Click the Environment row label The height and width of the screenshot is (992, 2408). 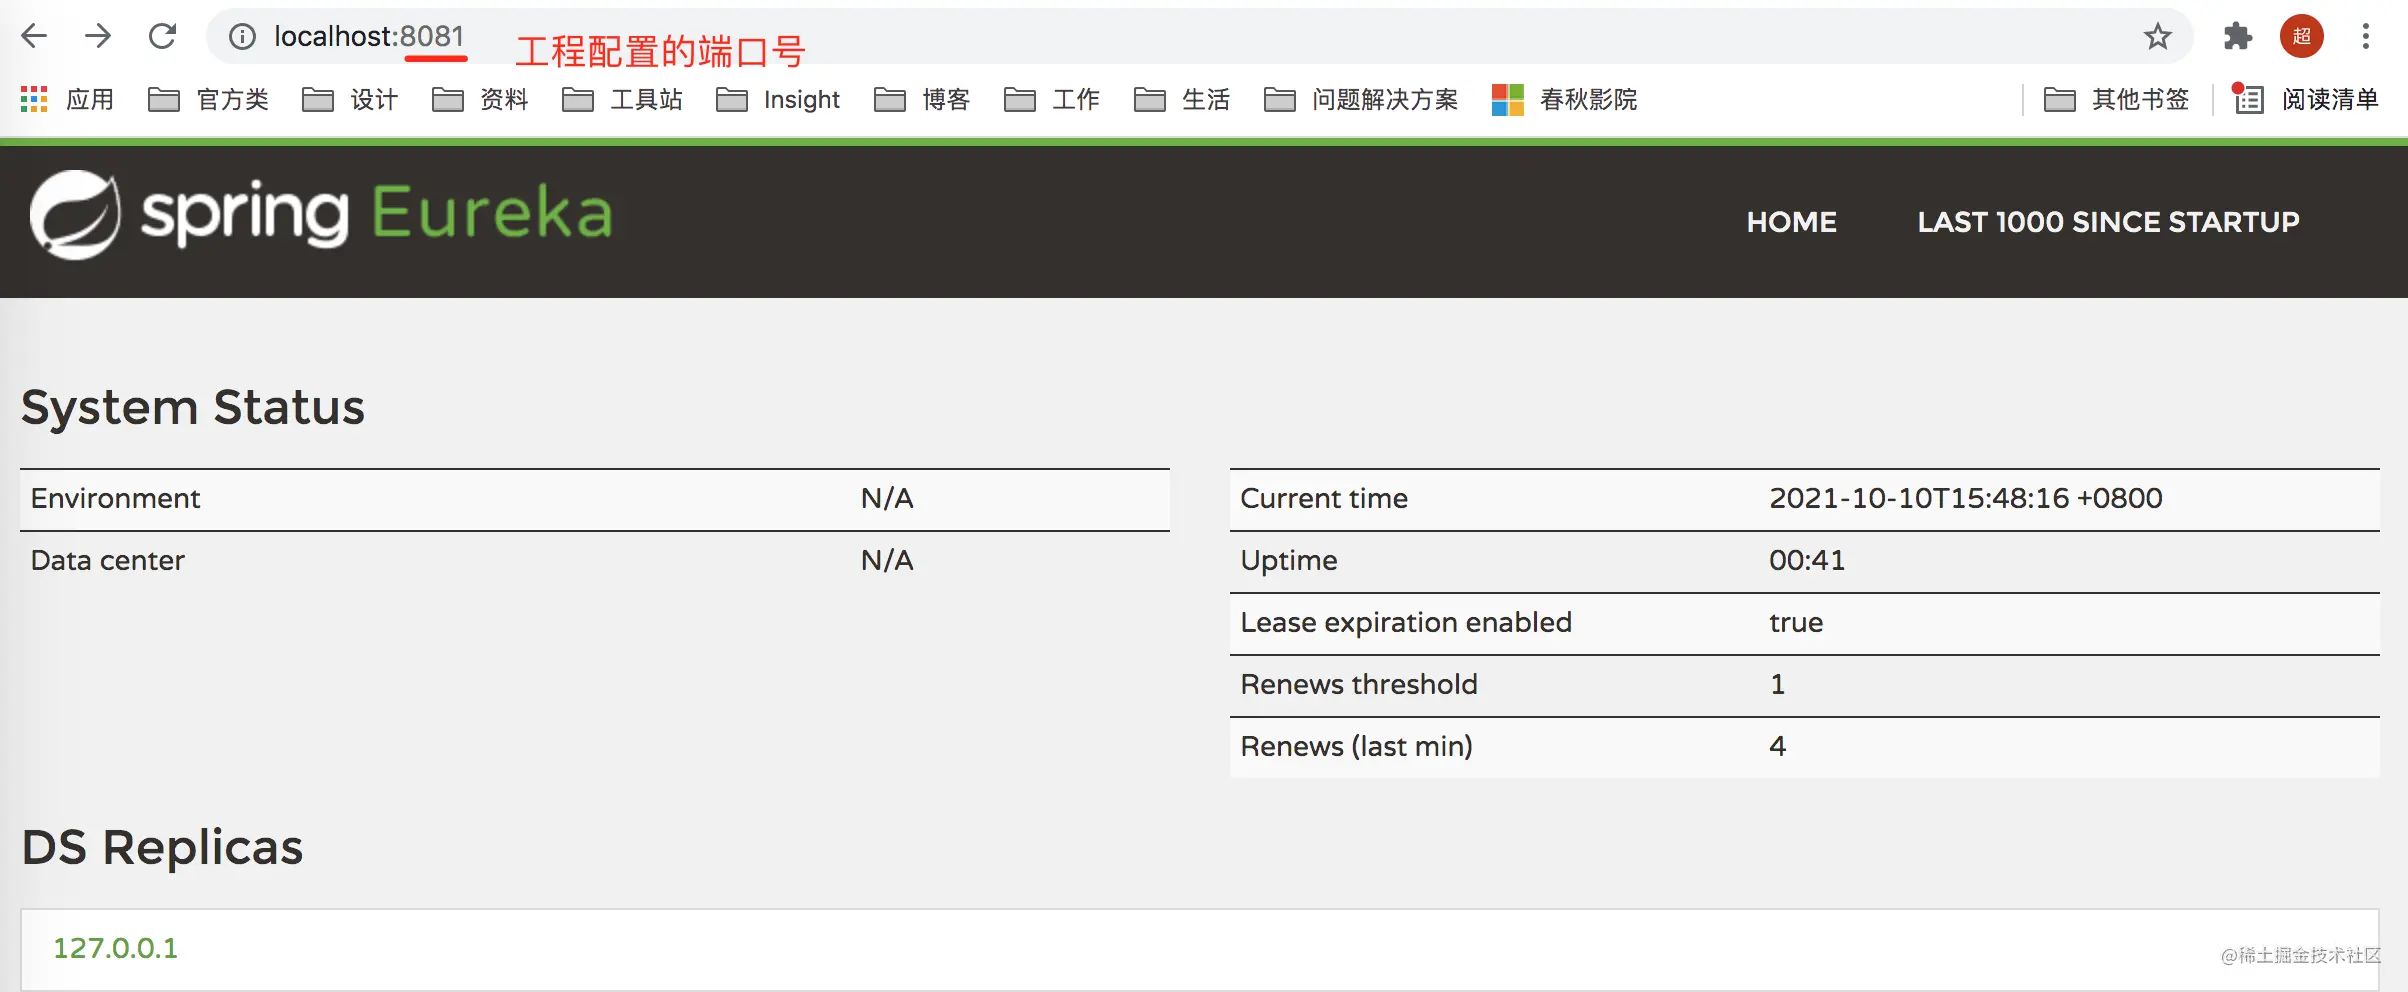(x=115, y=498)
